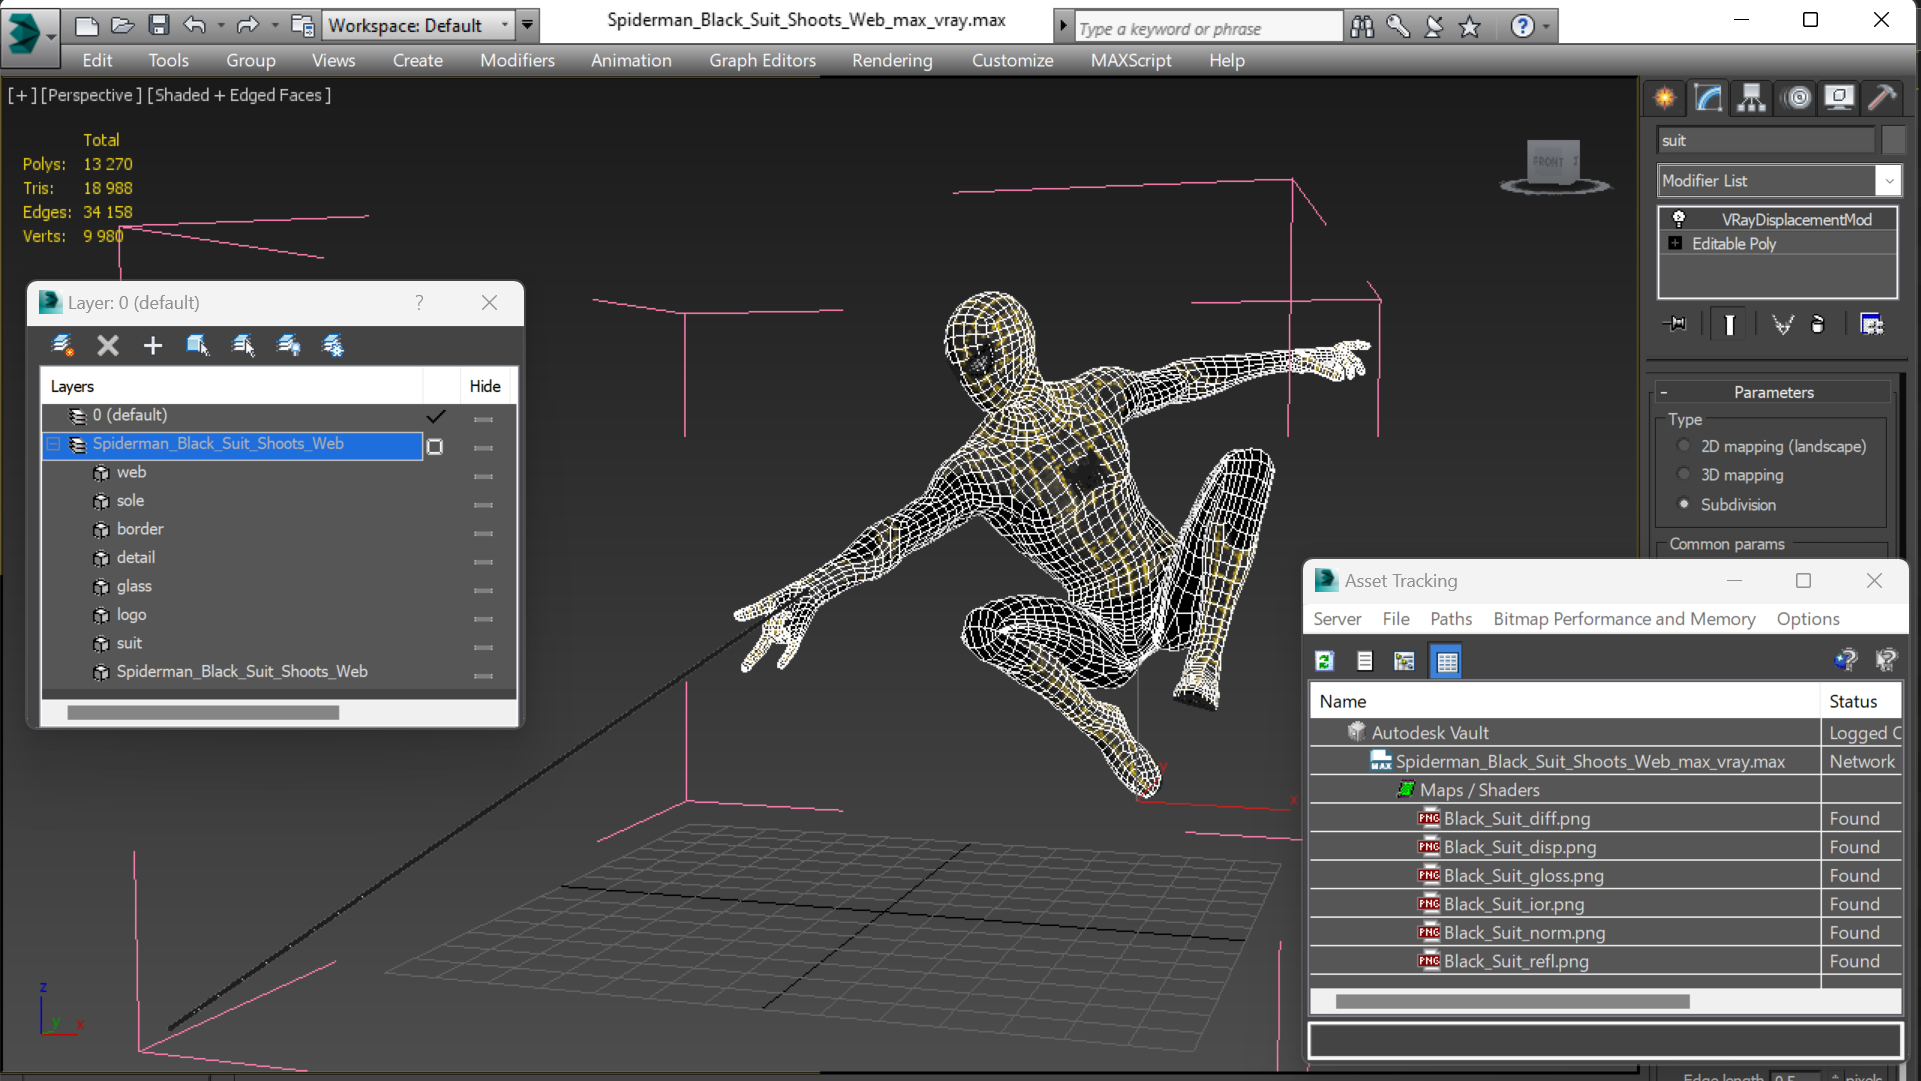This screenshot has width=1921, height=1081.
Task: Open Asset Tracking Paths menu
Action: pos(1450,619)
